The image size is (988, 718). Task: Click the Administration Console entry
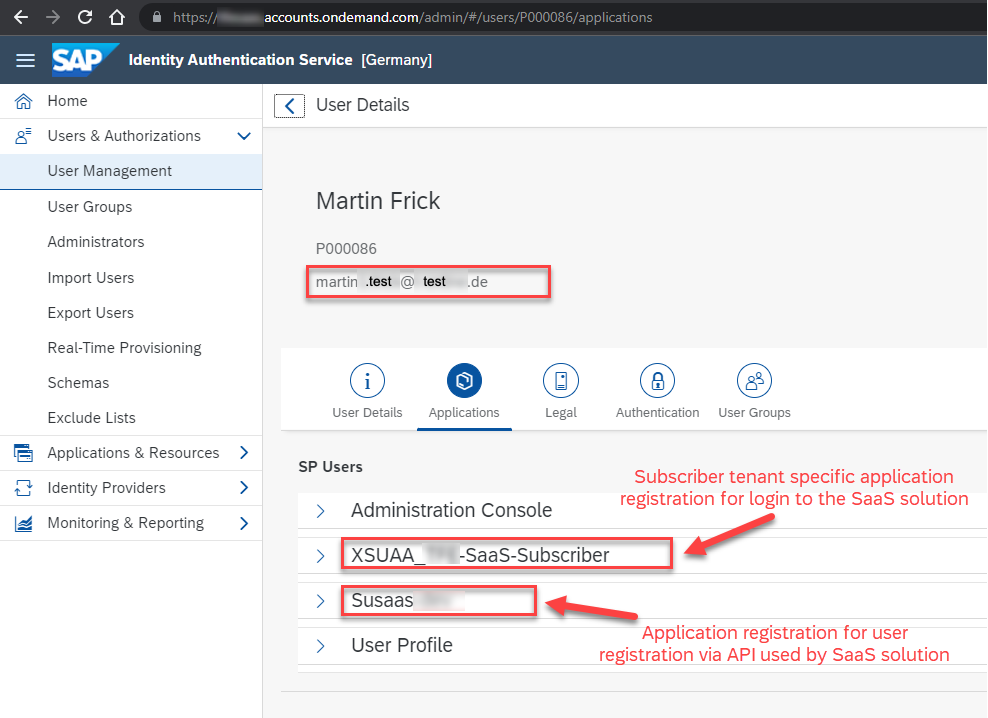[x=451, y=510]
